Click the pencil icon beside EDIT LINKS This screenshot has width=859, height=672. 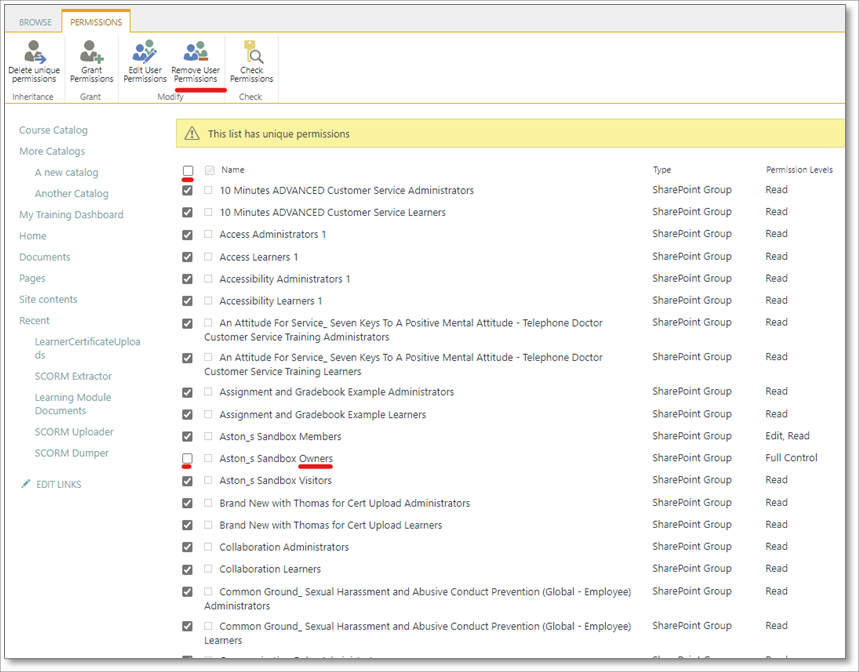[25, 484]
